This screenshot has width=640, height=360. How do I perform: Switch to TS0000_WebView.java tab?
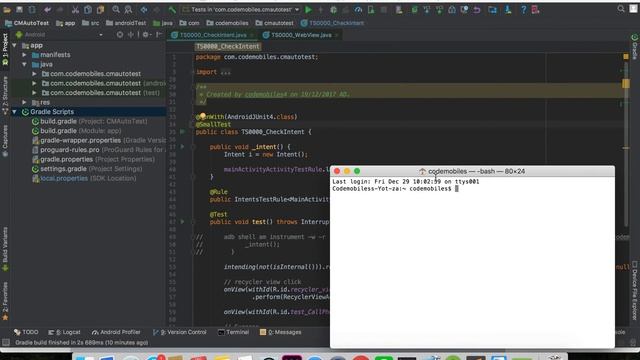[x=301, y=35]
